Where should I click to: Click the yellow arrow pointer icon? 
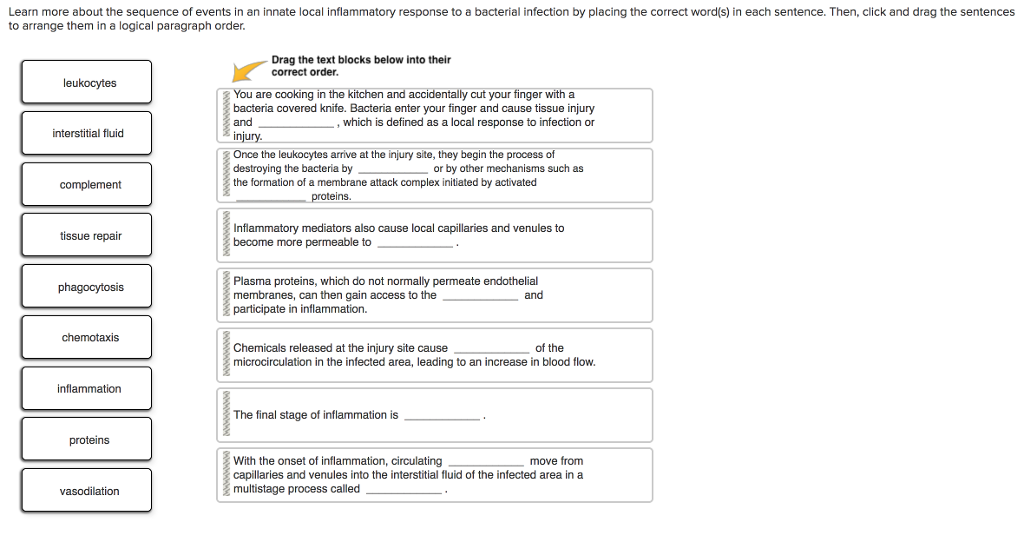click(246, 70)
